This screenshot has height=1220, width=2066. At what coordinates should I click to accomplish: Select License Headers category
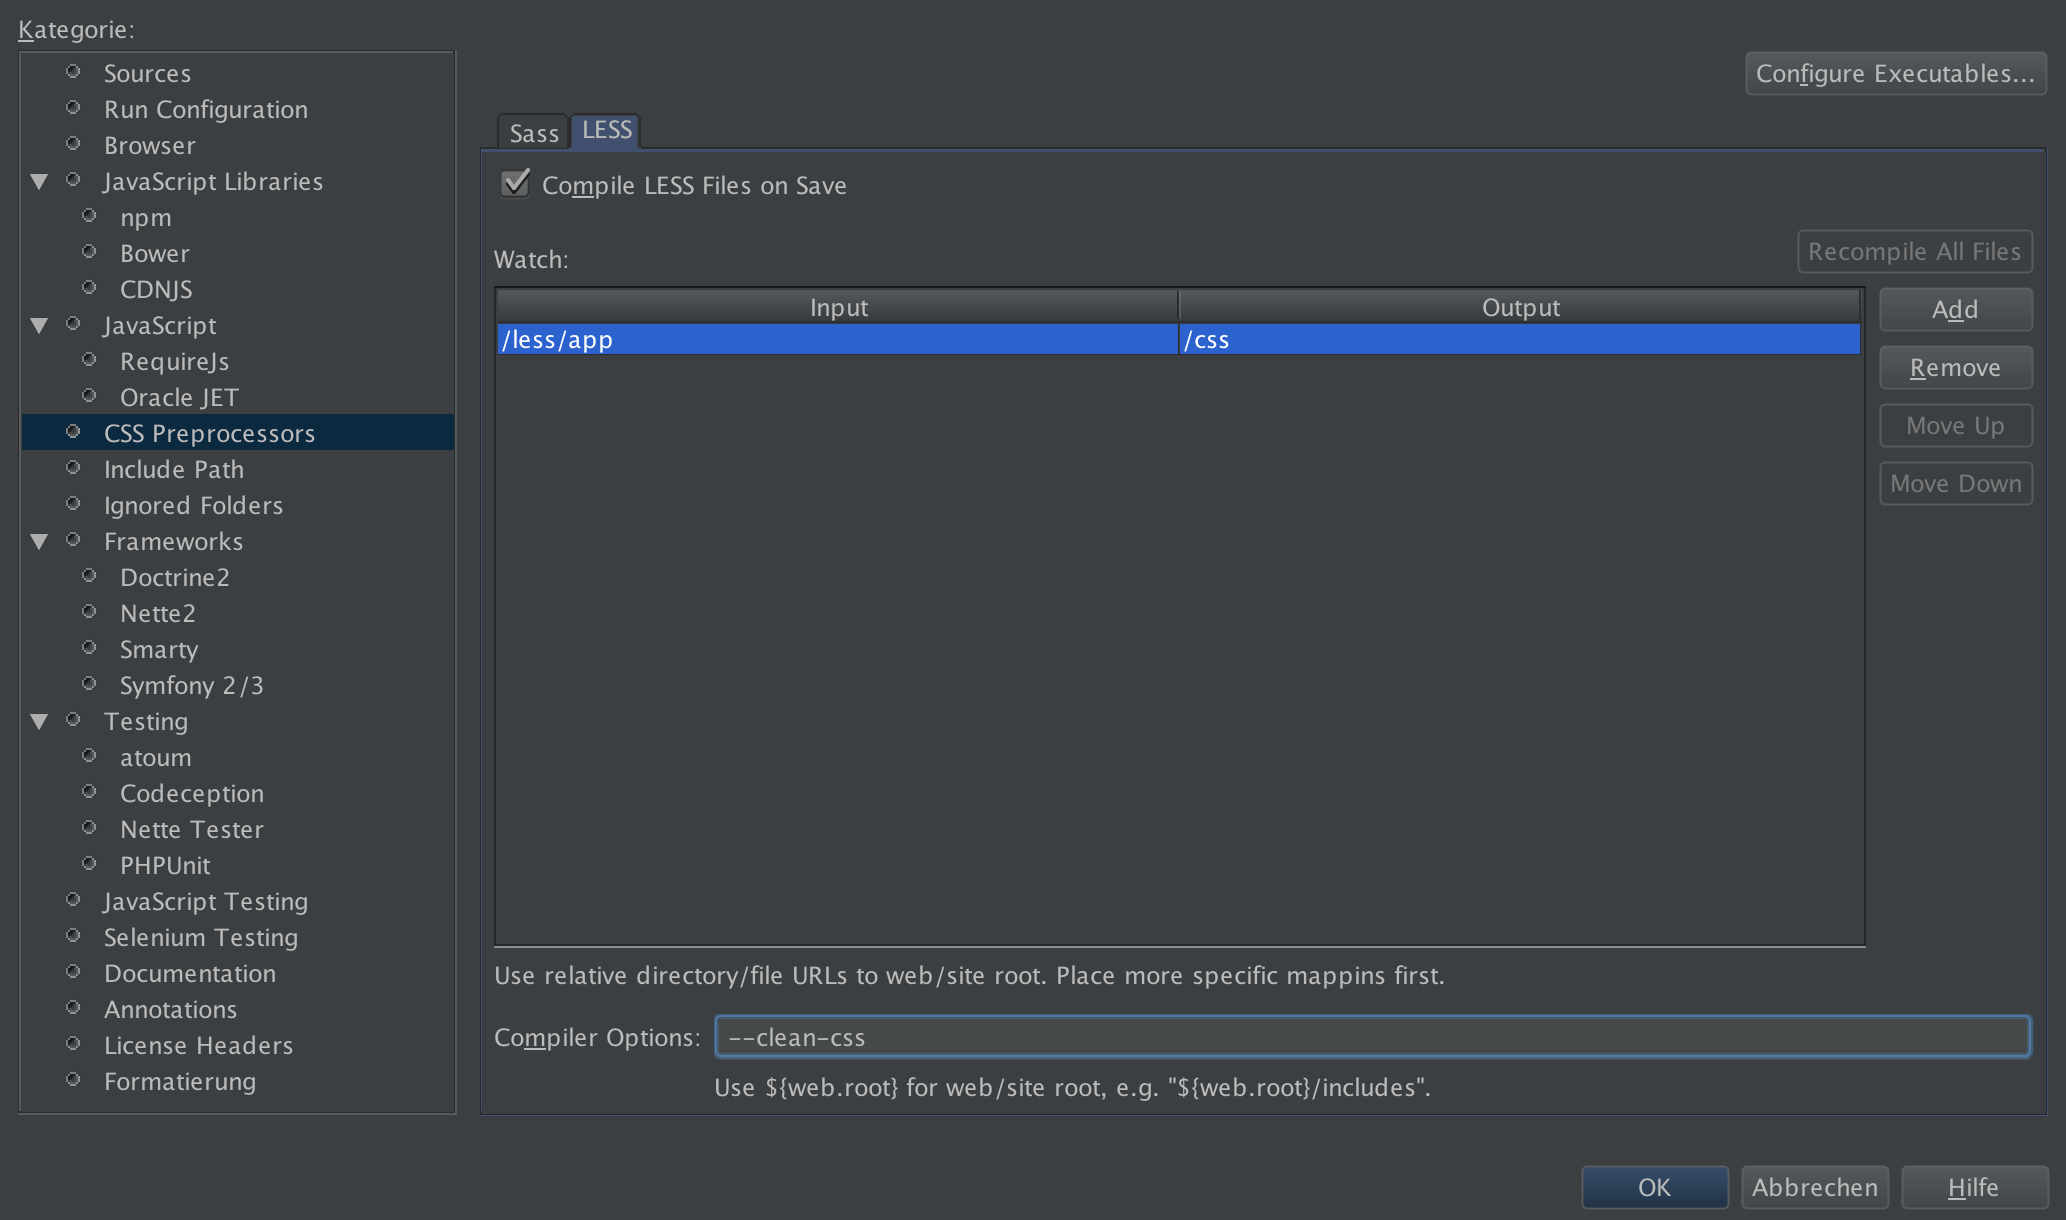199,1046
